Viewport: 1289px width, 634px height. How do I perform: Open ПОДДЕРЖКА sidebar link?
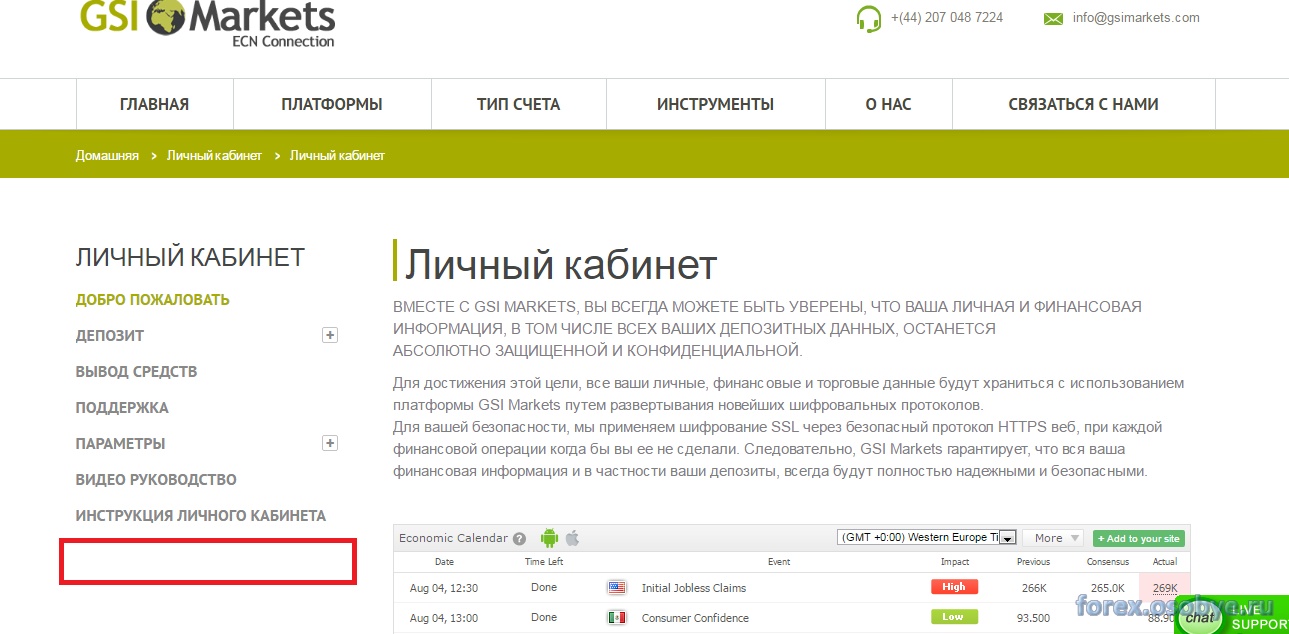tap(122, 407)
